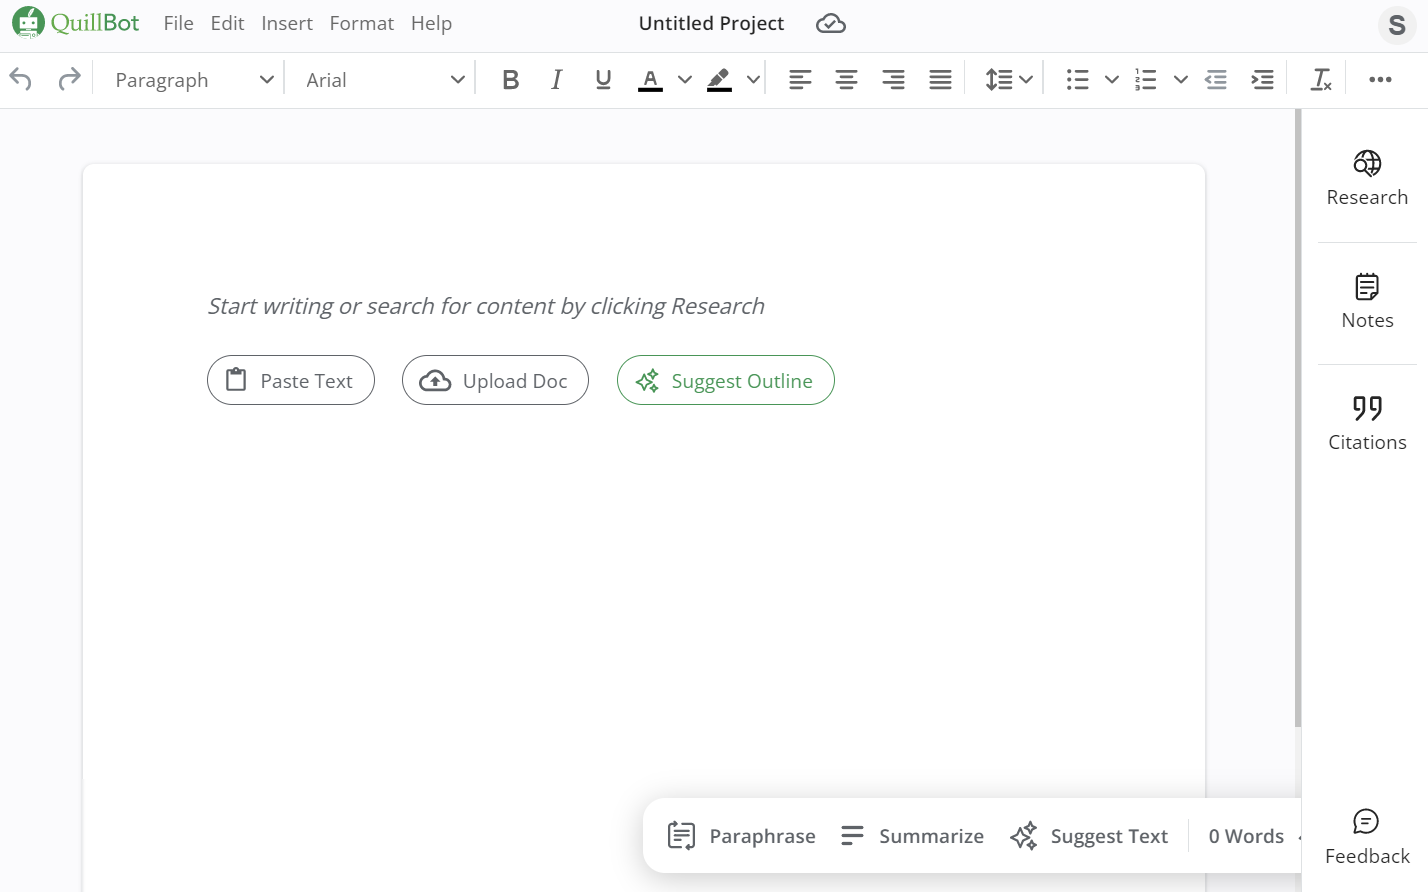Screen dimensions: 1428x892
Task: Open the Arial font dropdown
Action: tap(384, 80)
